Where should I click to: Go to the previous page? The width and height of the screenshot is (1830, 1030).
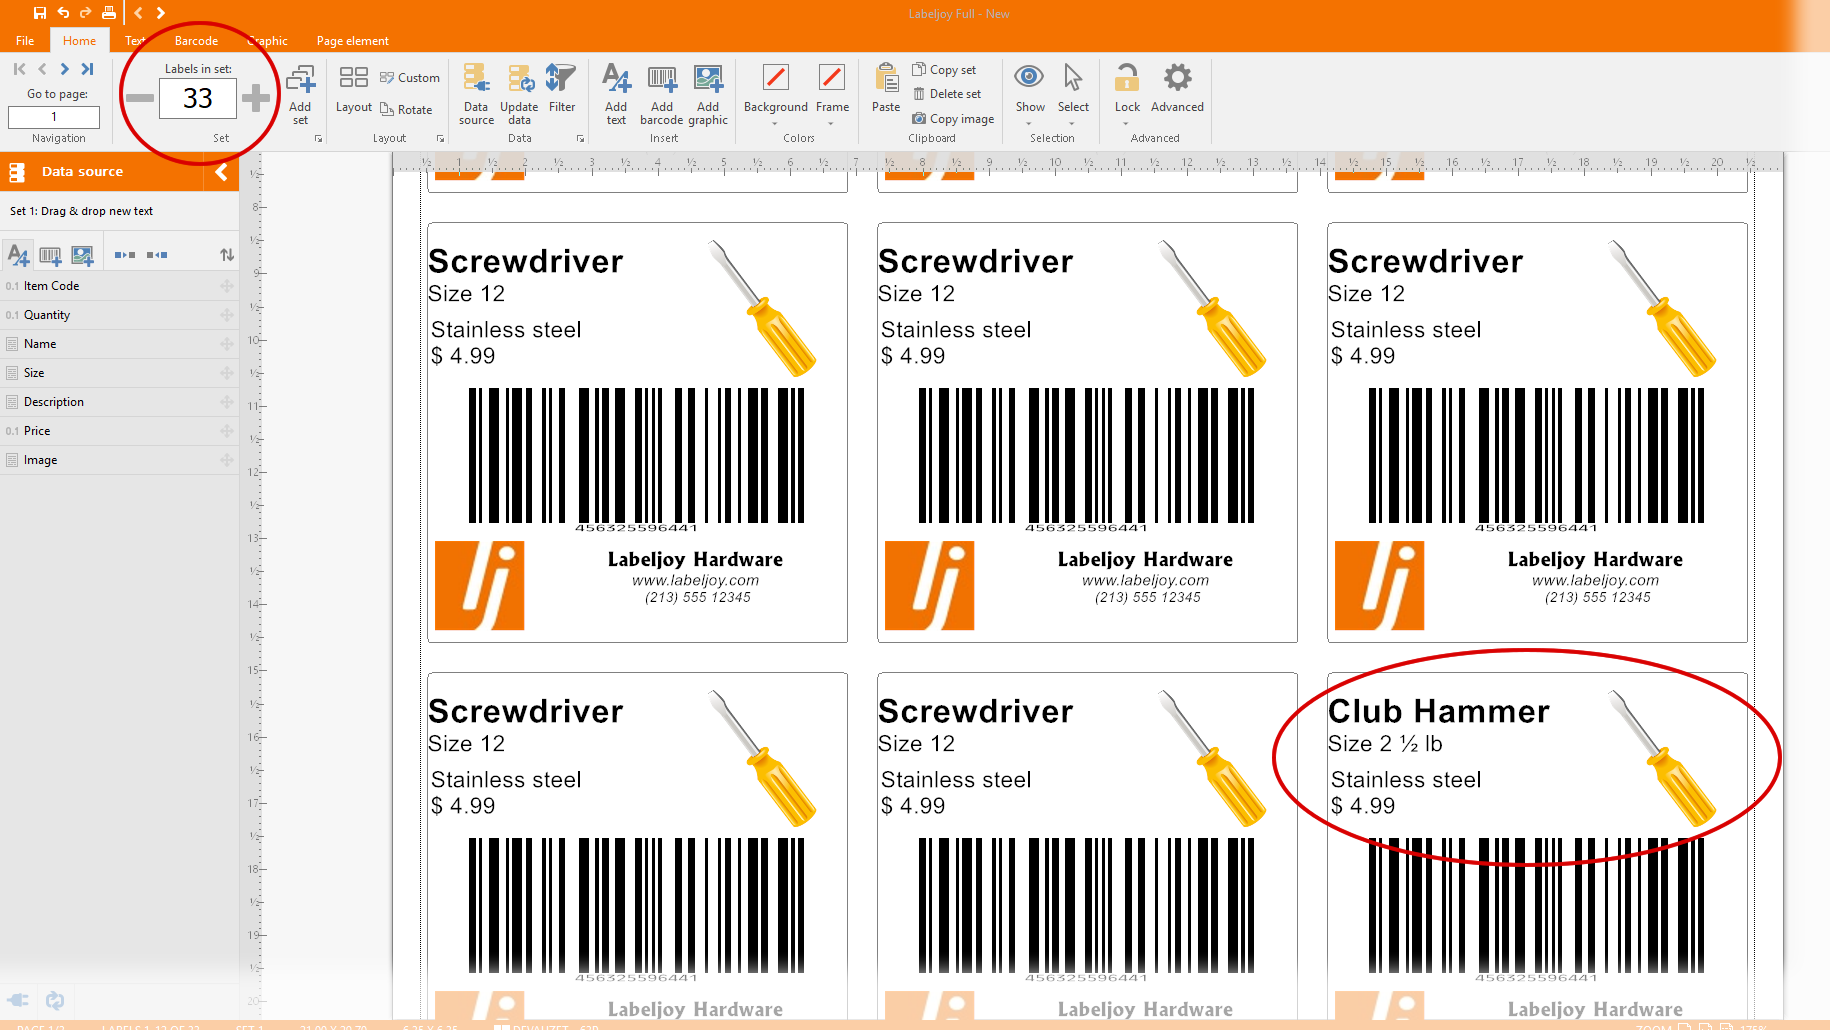(x=42, y=69)
